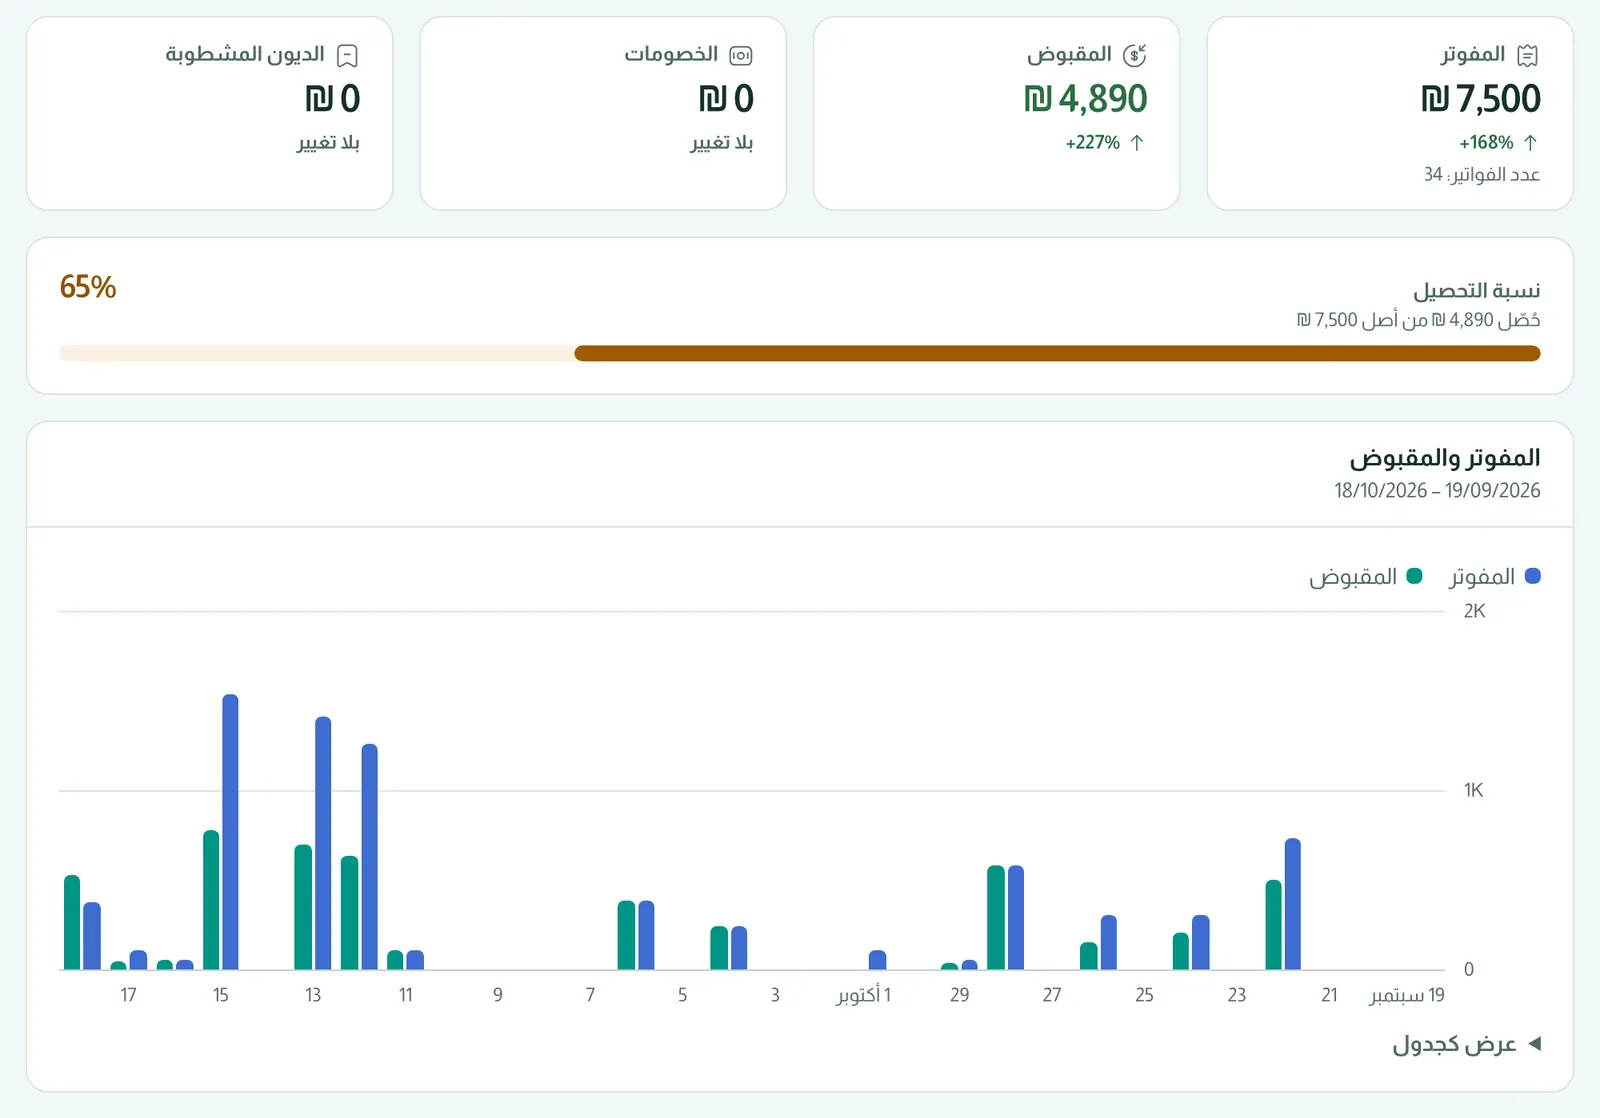The width and height of the screenshot is (1600, 1118).
Task: Click the 18/10/2026 – 19/09/2026 date range
Action: coord(1437,490)
